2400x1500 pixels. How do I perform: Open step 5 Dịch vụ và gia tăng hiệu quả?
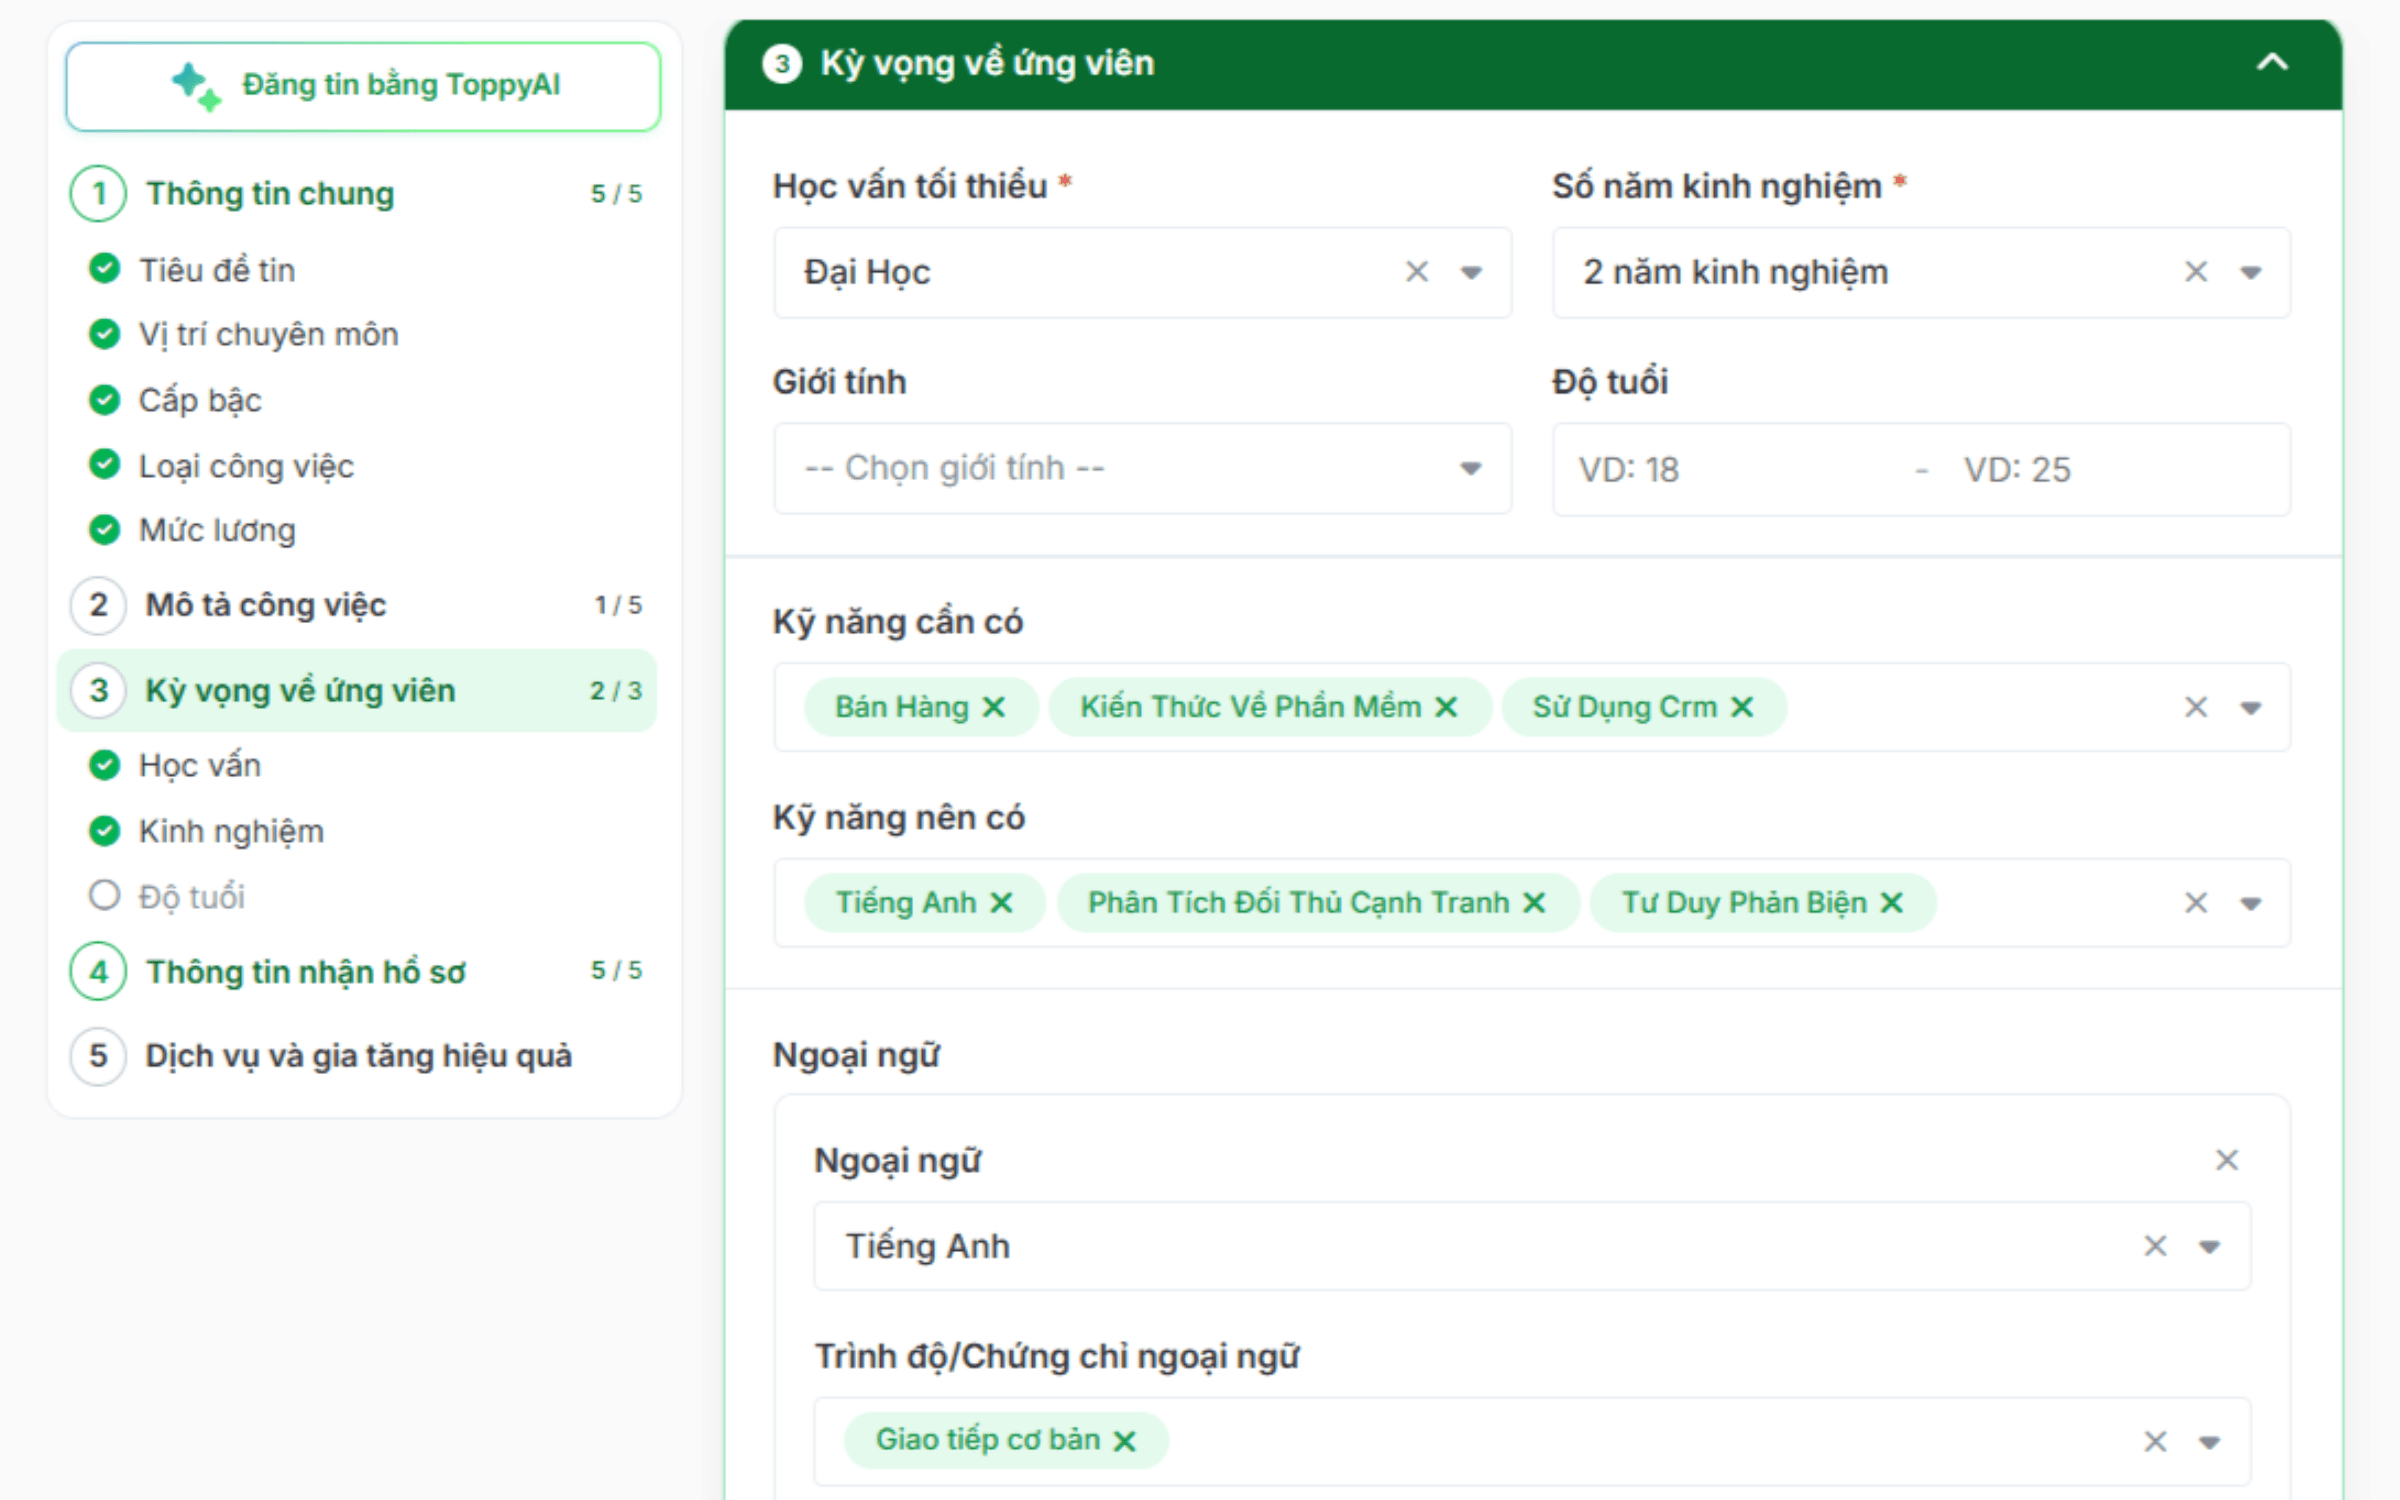click(357, 1056)
